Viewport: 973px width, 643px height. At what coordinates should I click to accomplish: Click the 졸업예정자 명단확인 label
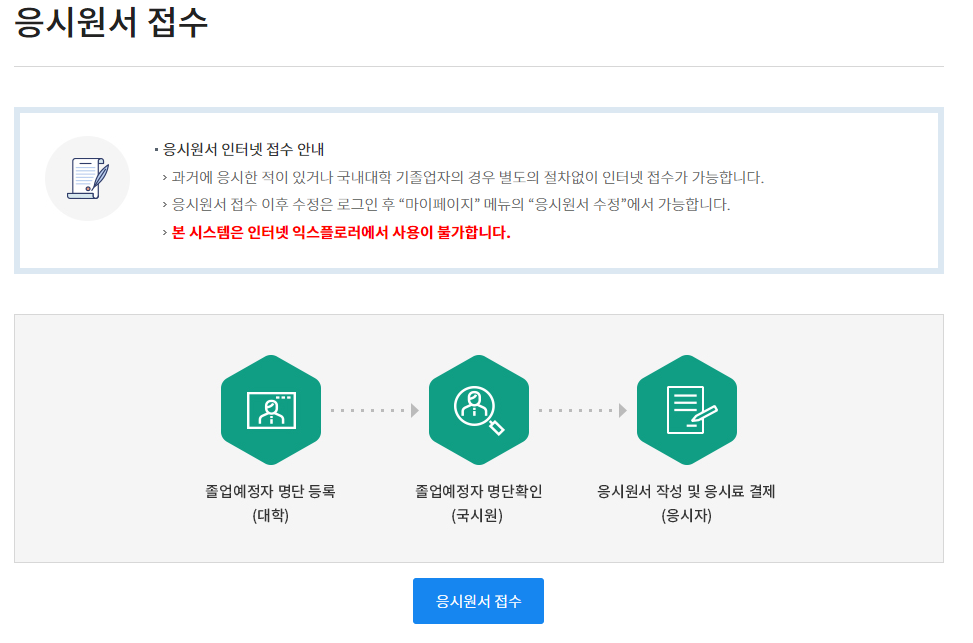coord(478,492)
